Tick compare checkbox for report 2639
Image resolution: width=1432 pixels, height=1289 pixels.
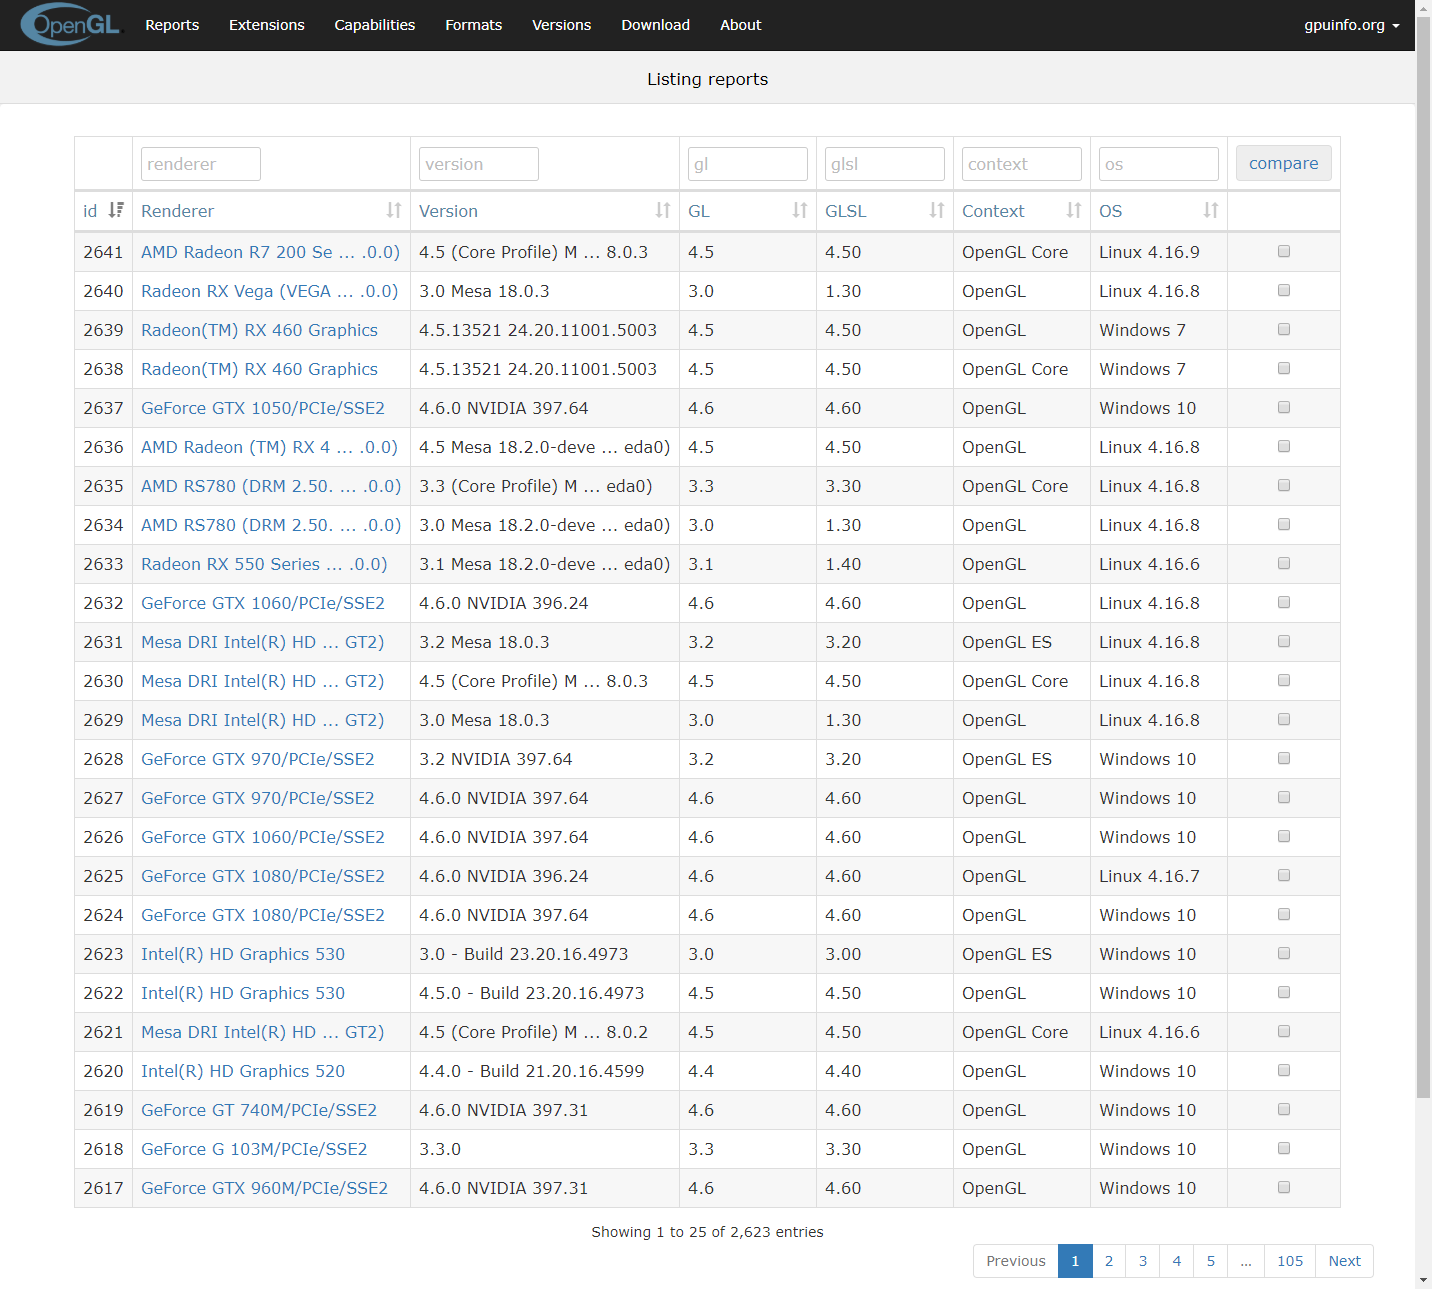click(1284, 330)
